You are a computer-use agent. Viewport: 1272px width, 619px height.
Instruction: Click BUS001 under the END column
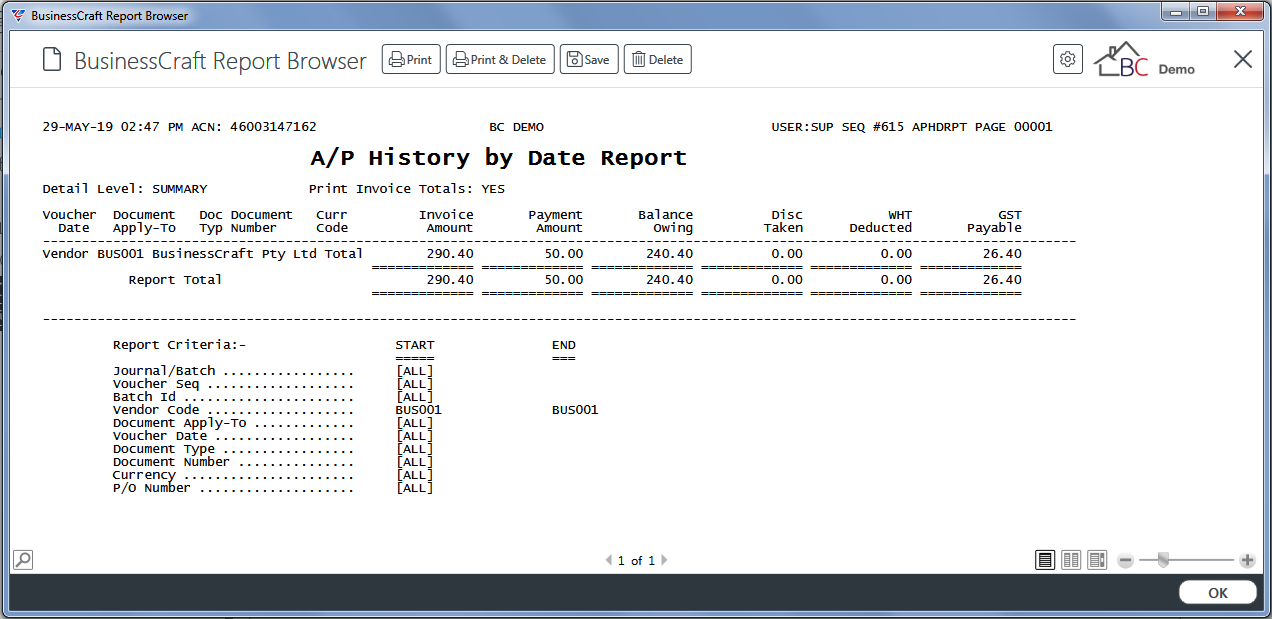point(575,410)
